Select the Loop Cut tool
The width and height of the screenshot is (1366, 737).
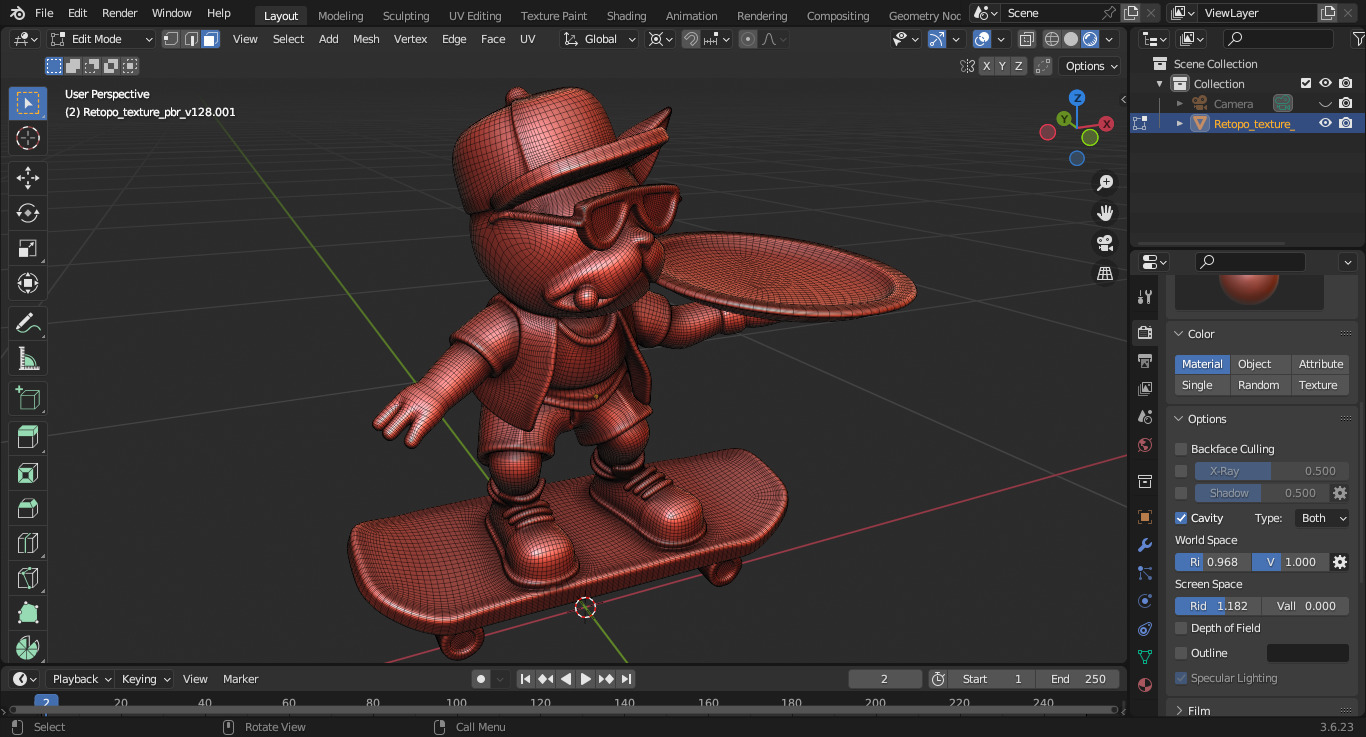28,543
